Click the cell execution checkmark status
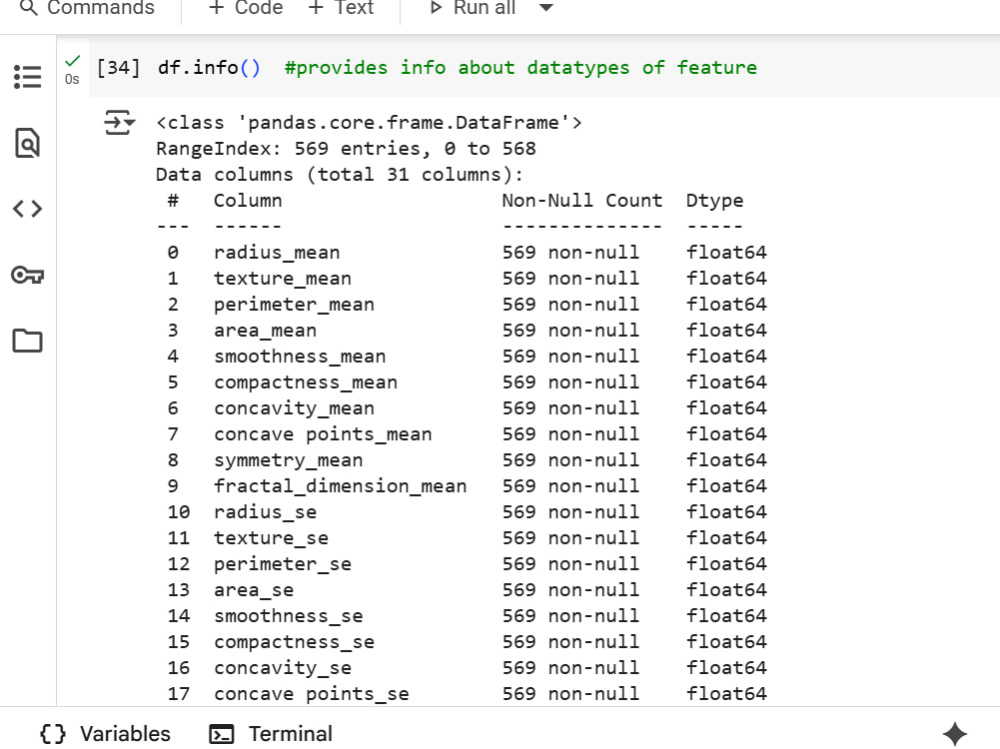 tap(73, 61)
